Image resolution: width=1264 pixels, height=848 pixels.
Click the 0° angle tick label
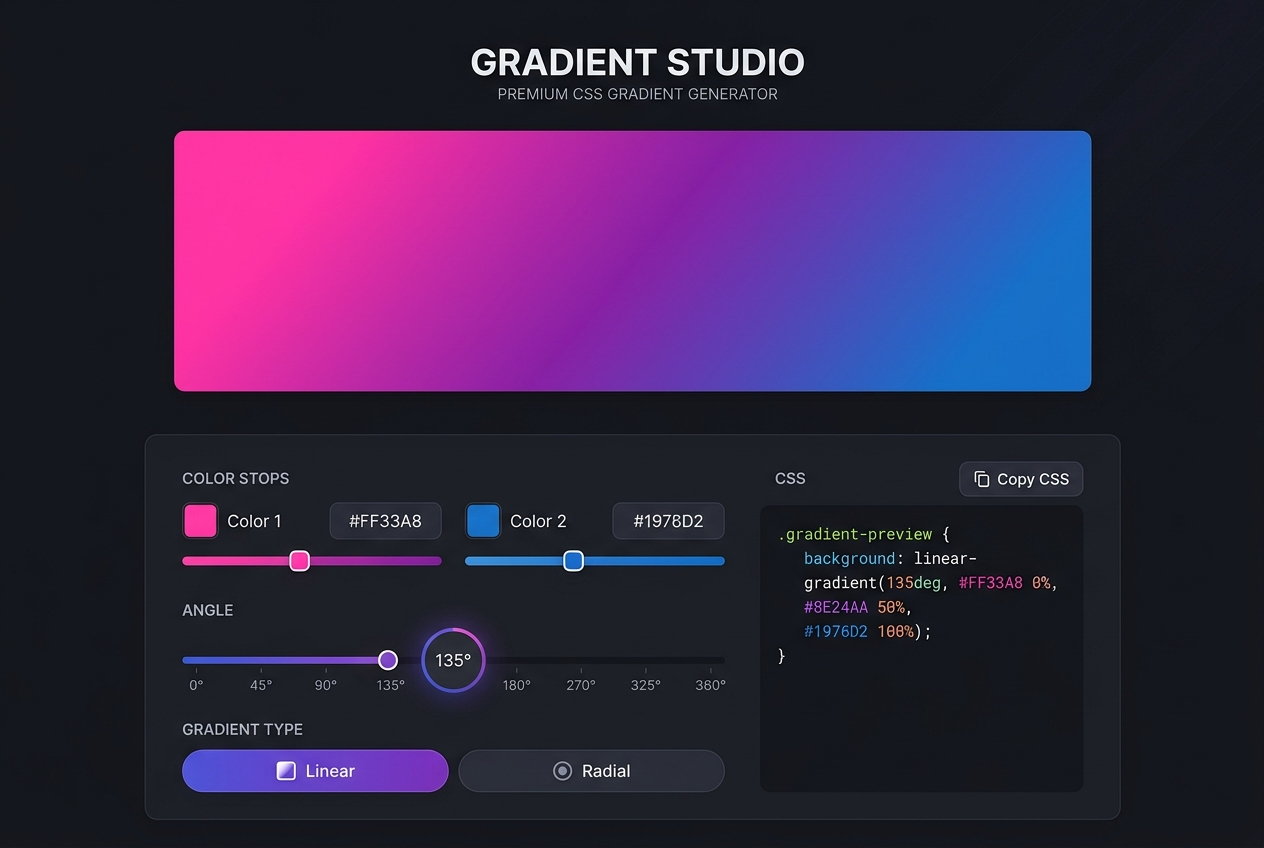196,685
